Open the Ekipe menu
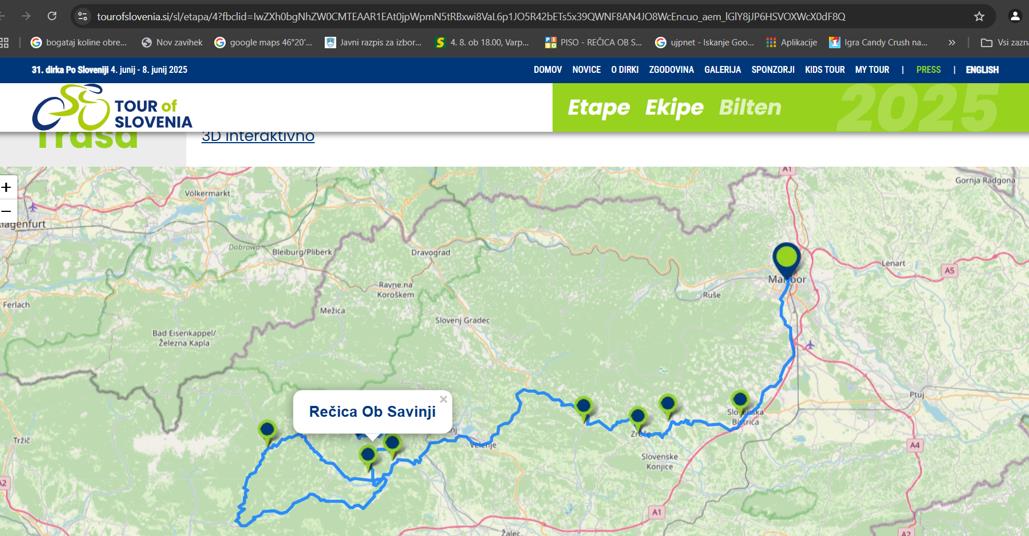 click(674, 107)
